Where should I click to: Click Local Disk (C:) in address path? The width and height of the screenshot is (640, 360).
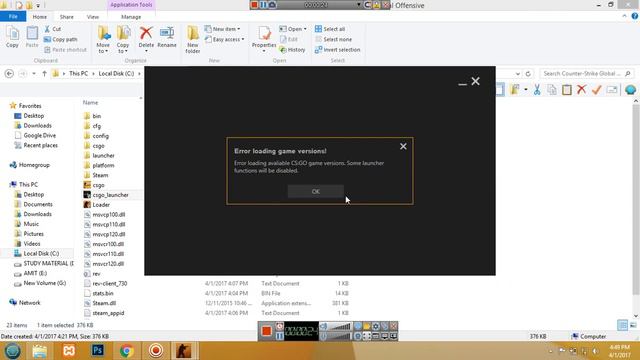point(116,73)
